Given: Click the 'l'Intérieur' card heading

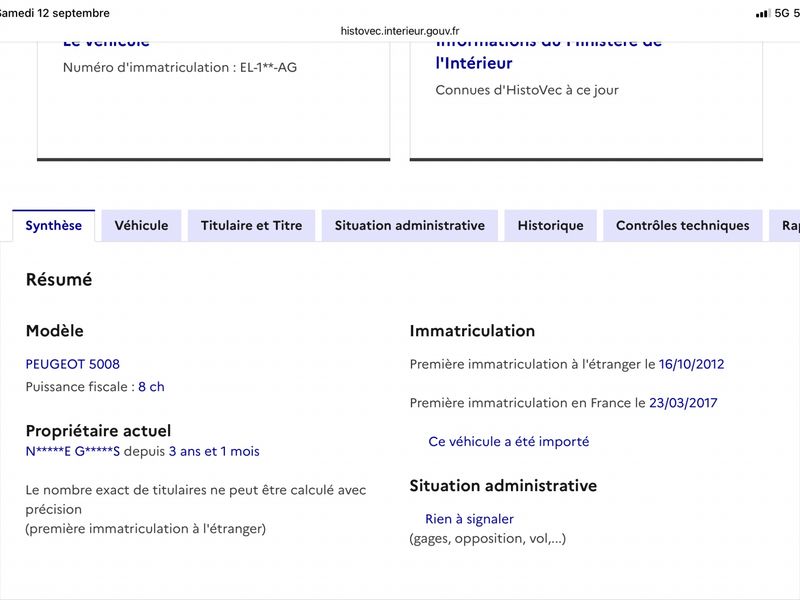Looking at the screenshot, I should [474, 63].
